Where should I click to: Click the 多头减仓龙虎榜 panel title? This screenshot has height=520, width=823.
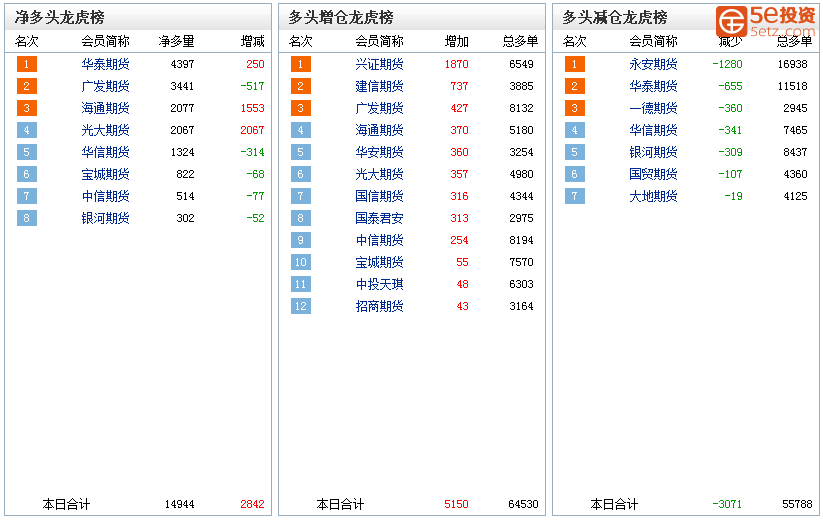[x=615, y=17]
